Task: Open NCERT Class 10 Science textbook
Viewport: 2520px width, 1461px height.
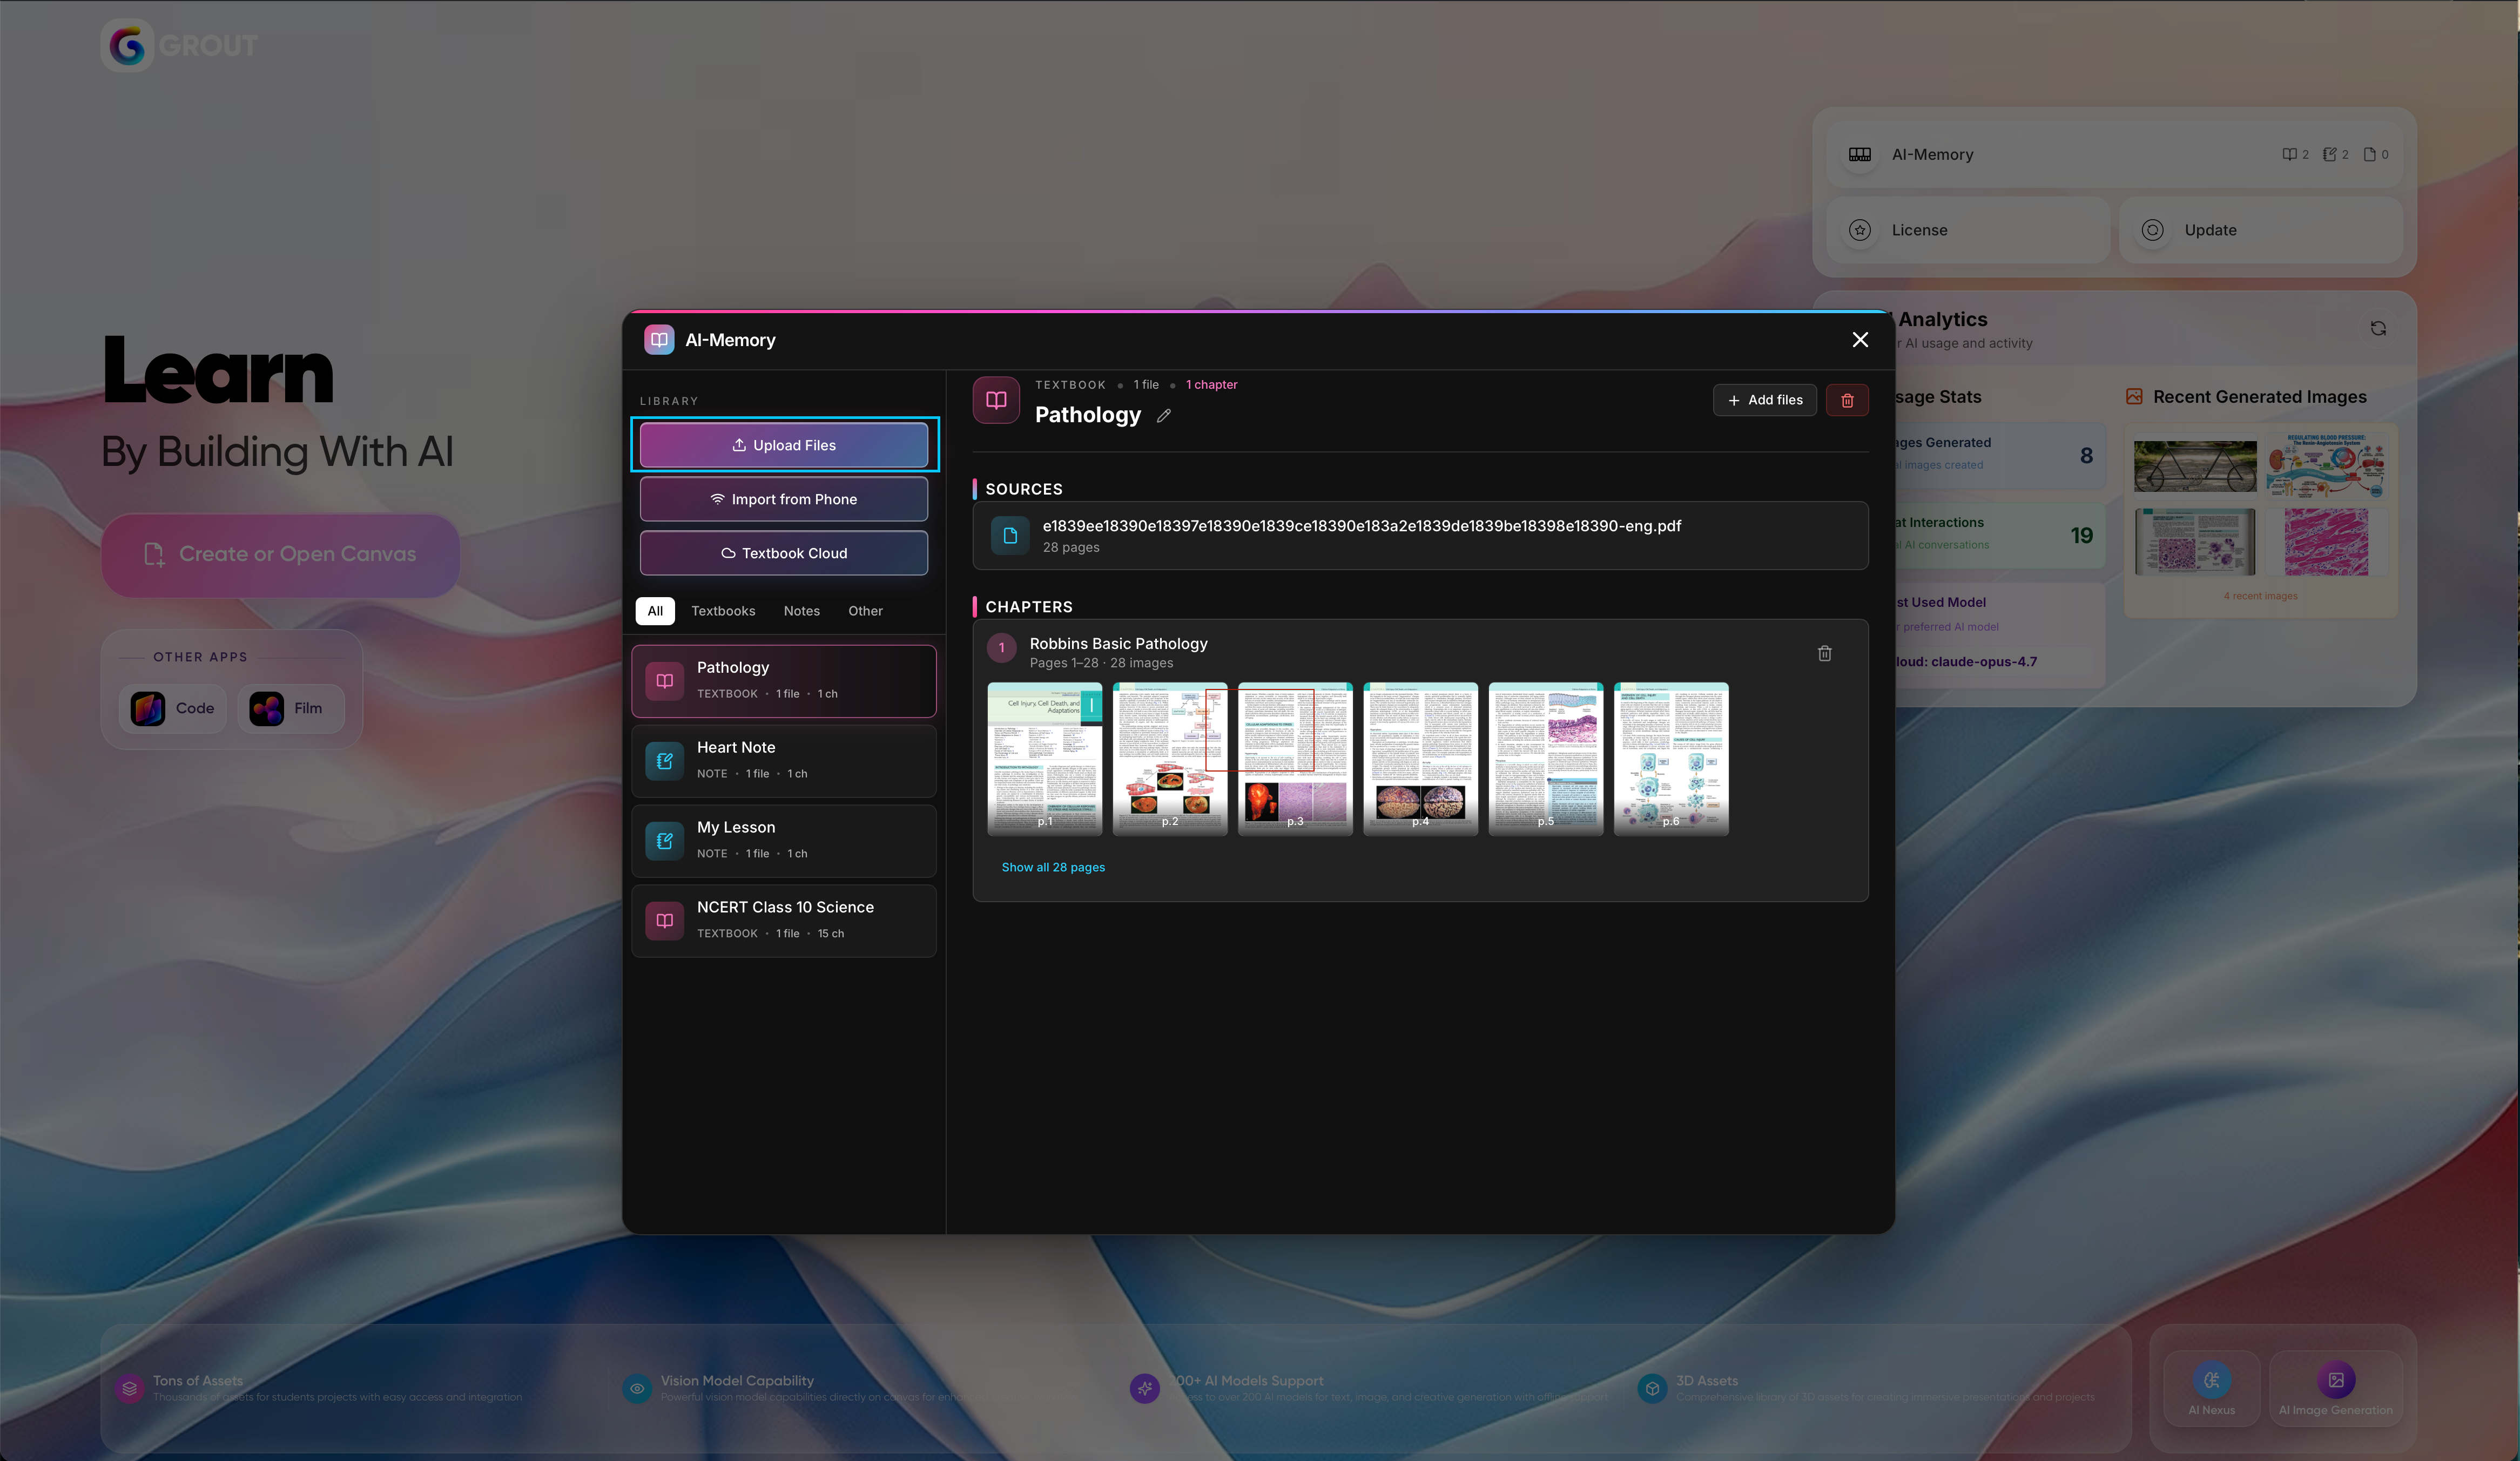Action: (x=784, y=921)
